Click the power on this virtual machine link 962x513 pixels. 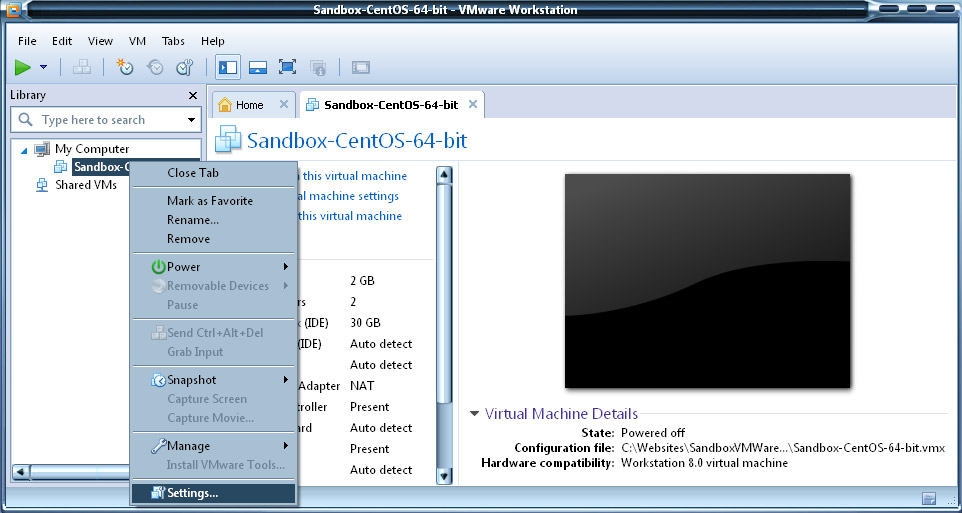[x=353, y=176]
